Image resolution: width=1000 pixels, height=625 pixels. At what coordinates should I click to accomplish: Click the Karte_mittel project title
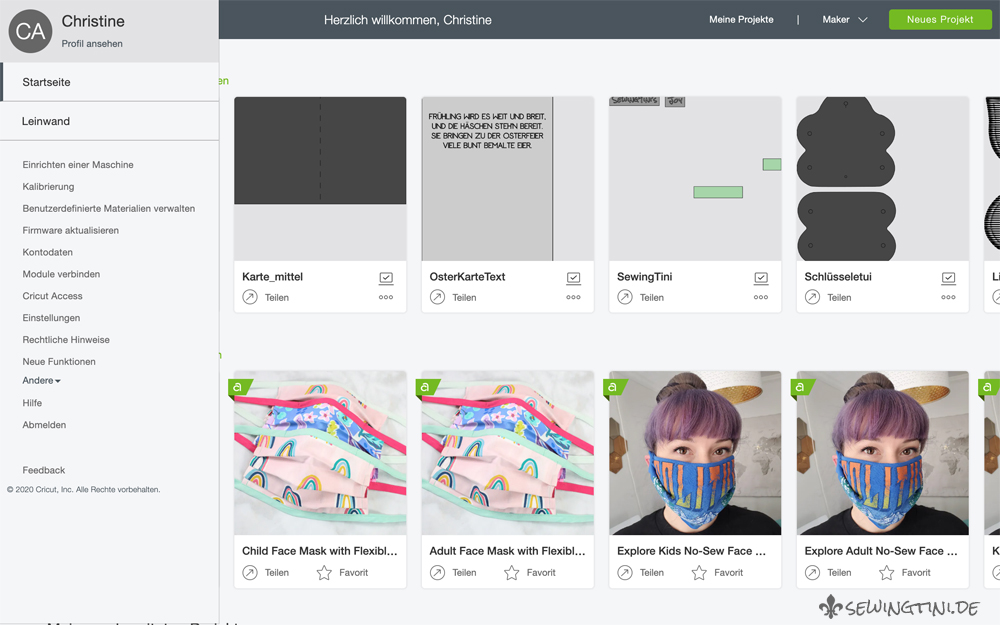point(272,277)
